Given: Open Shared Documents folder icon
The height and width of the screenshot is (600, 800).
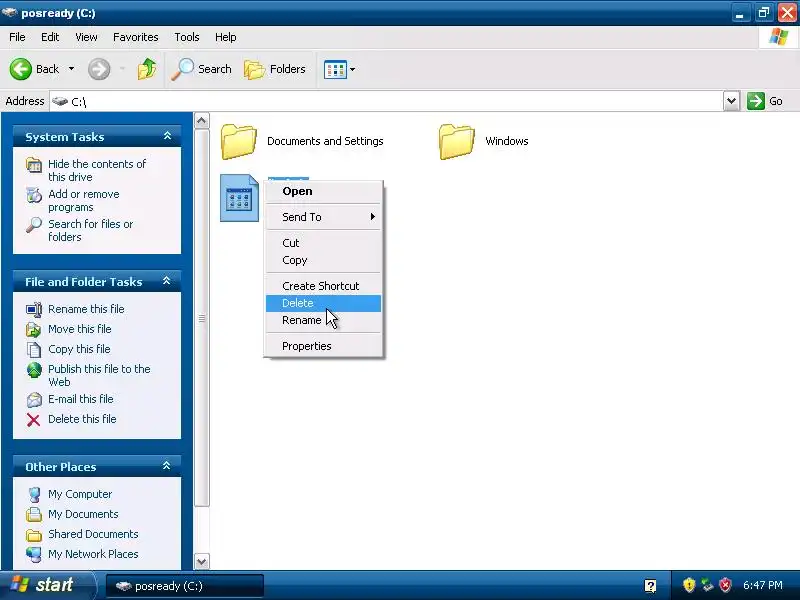Looking at the screenshot, I should click(34, 535).
